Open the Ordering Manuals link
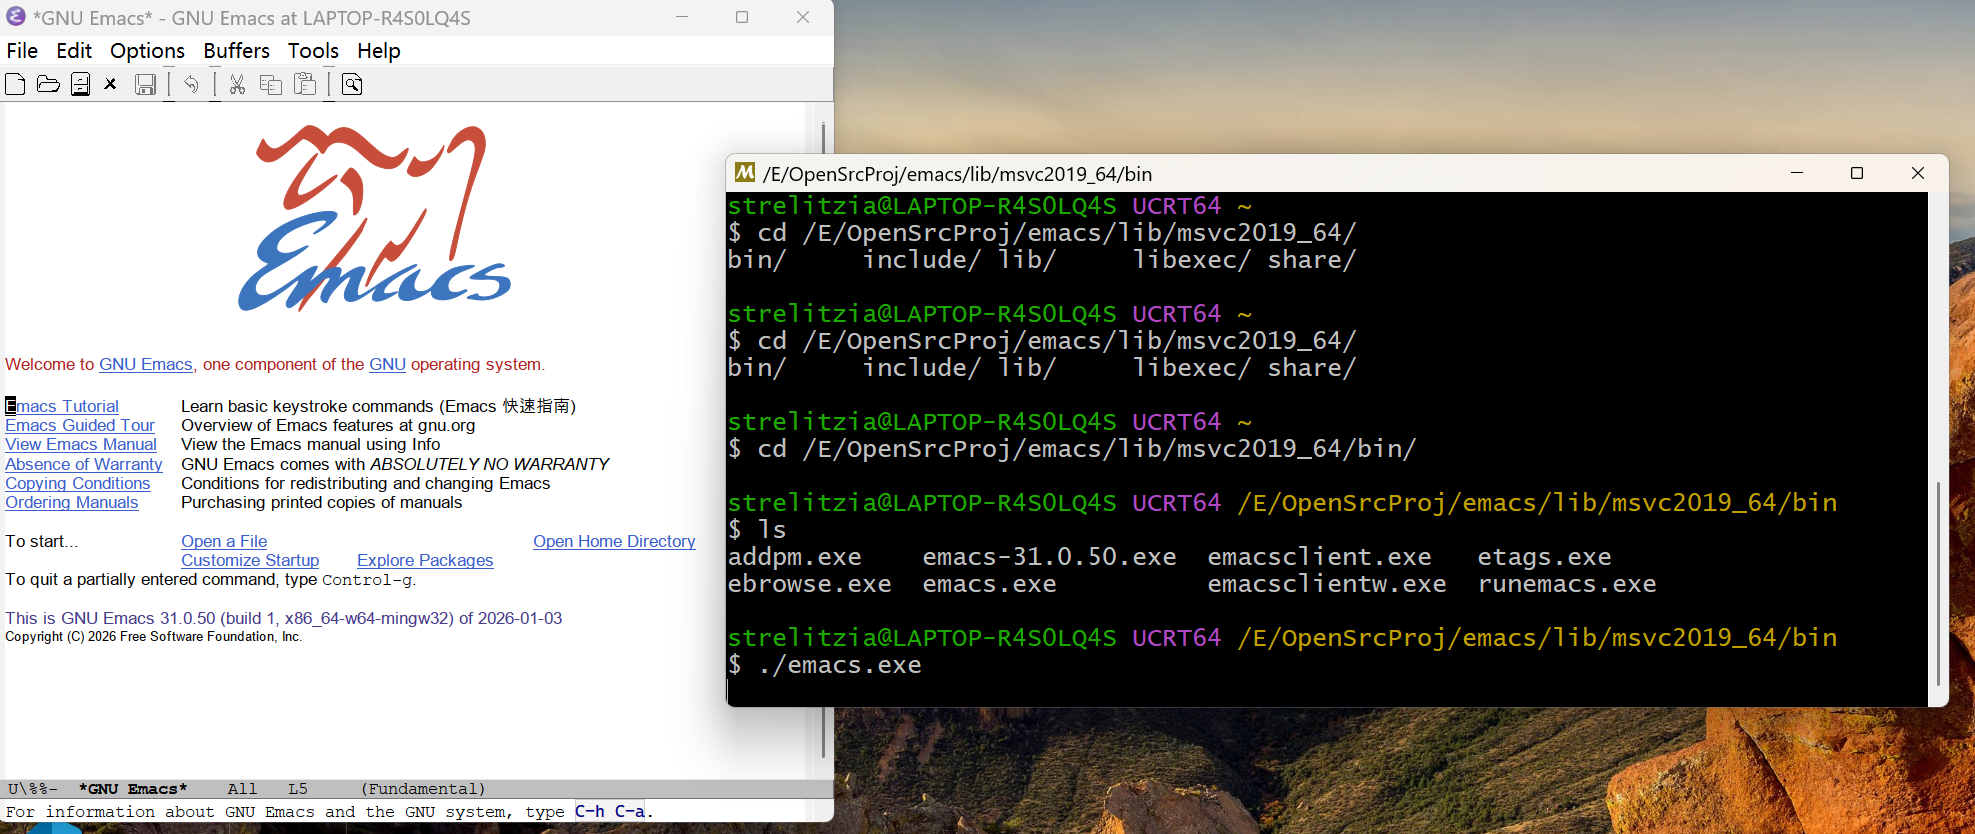The image size is (1975, 834). pos(72,502)
